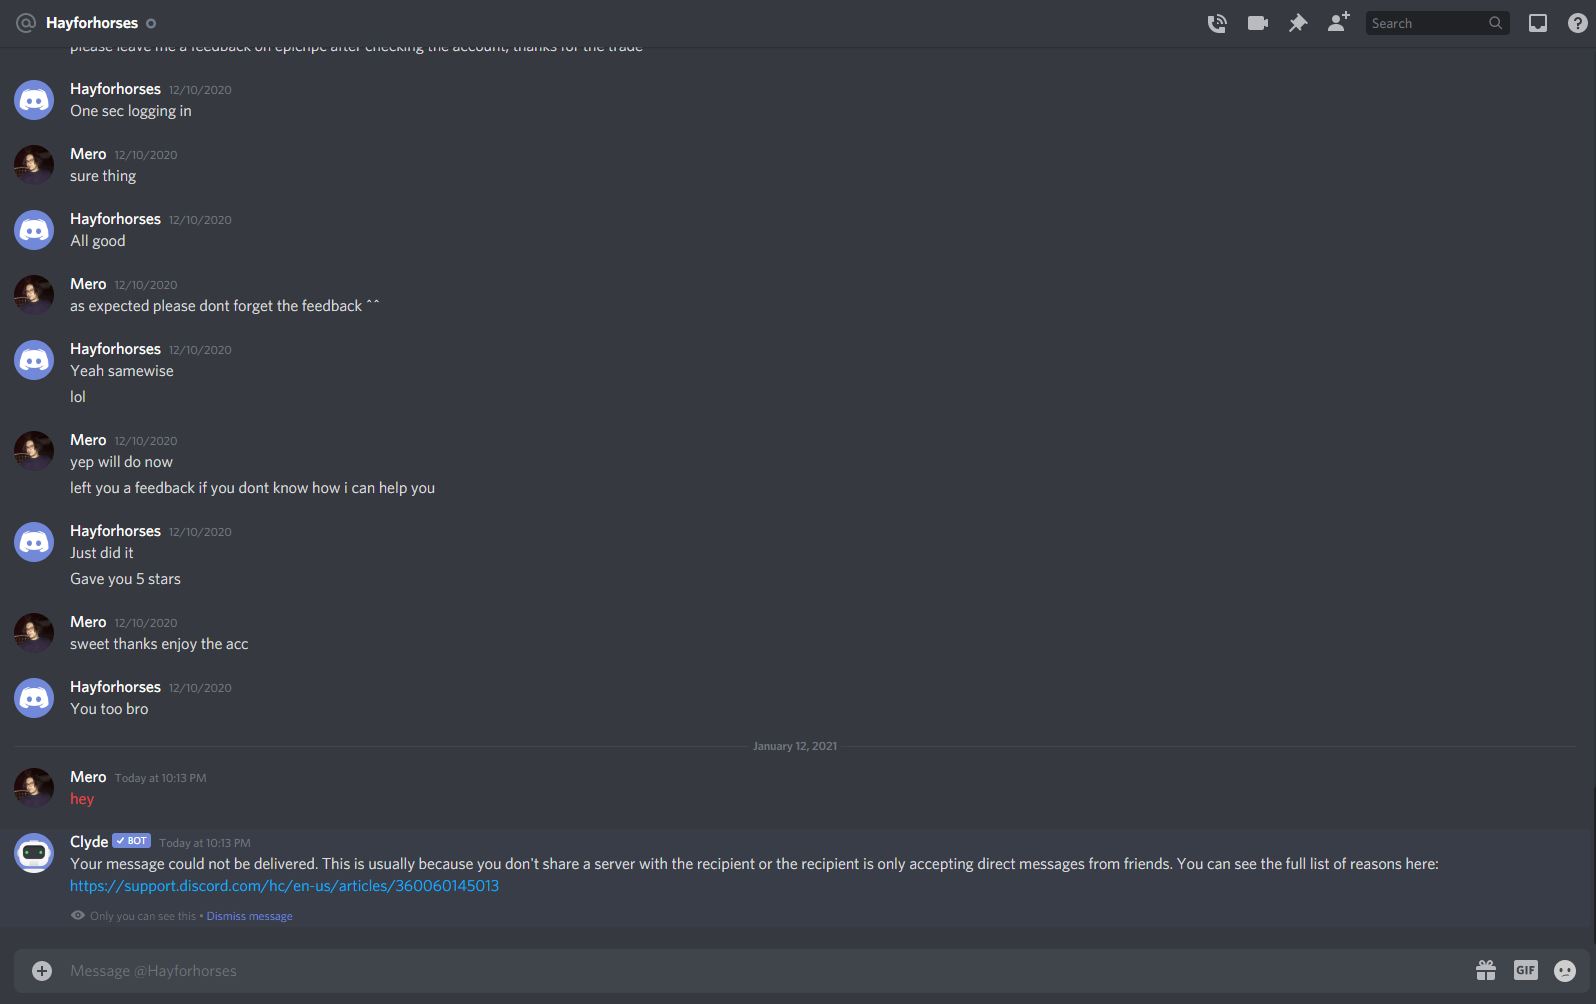The image size is (1596, 1004).
Task: Open the emoji picker
Action: [1565, 970]
